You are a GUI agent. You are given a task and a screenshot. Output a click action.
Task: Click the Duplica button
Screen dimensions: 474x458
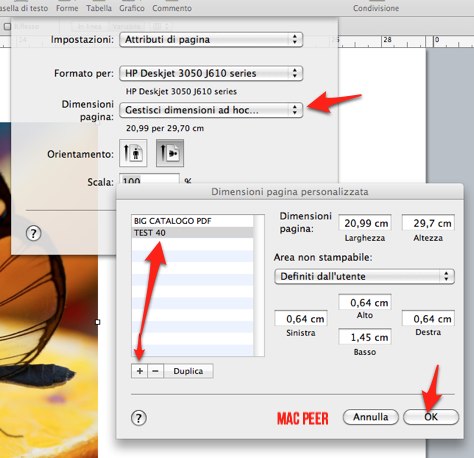188,371
